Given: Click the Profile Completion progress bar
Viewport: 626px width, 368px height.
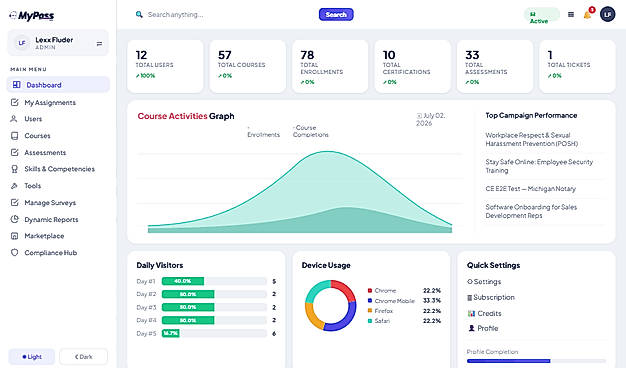Looking at the screenshot, I should pos(536,361).
